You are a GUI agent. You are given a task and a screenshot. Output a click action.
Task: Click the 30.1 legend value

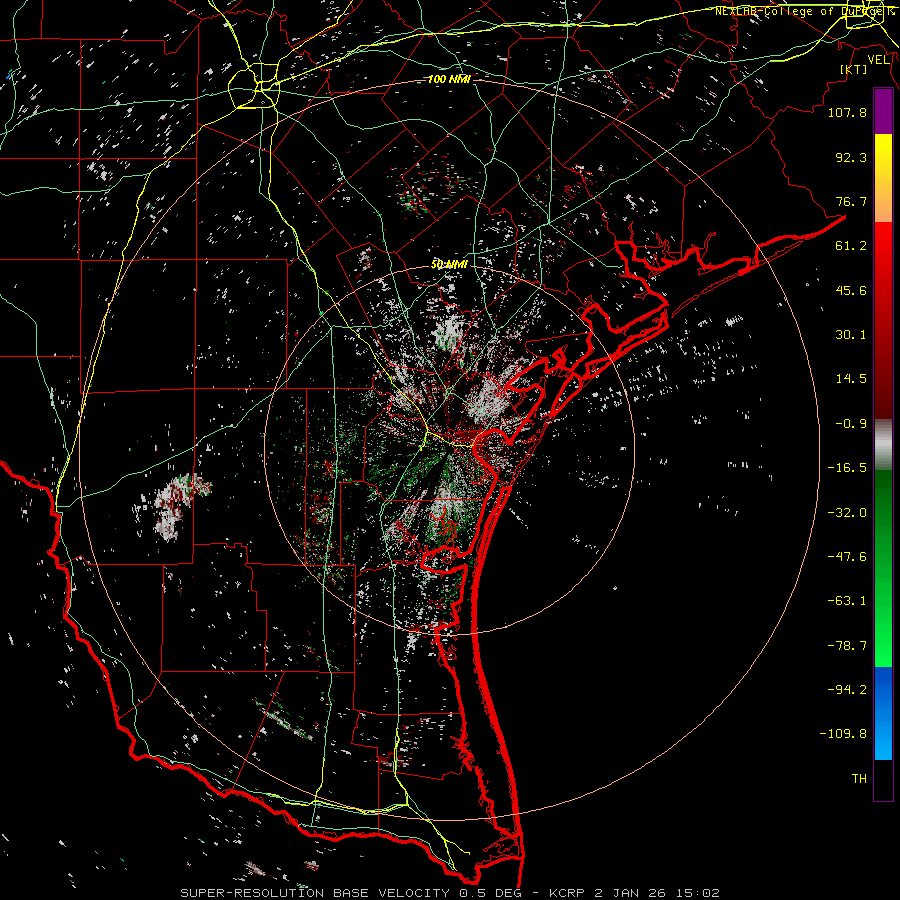pos(851,335)
